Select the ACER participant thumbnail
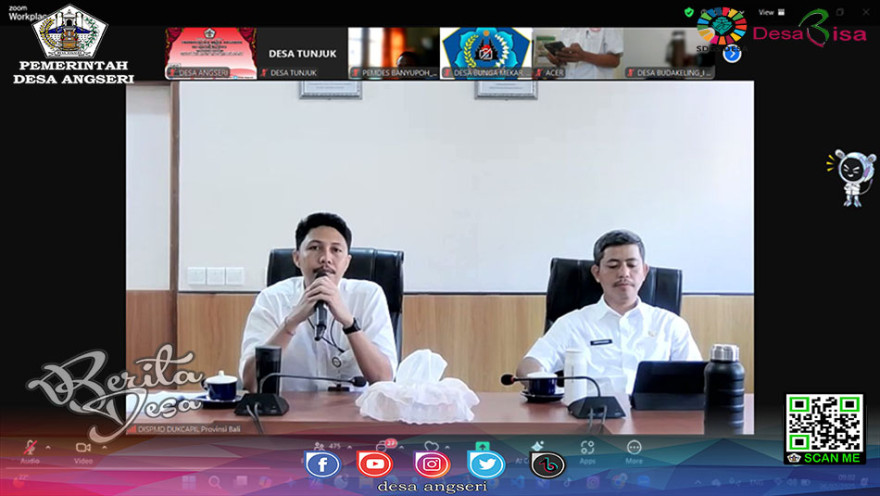Screen dimensions: 880x496 (x=578, y=53)
